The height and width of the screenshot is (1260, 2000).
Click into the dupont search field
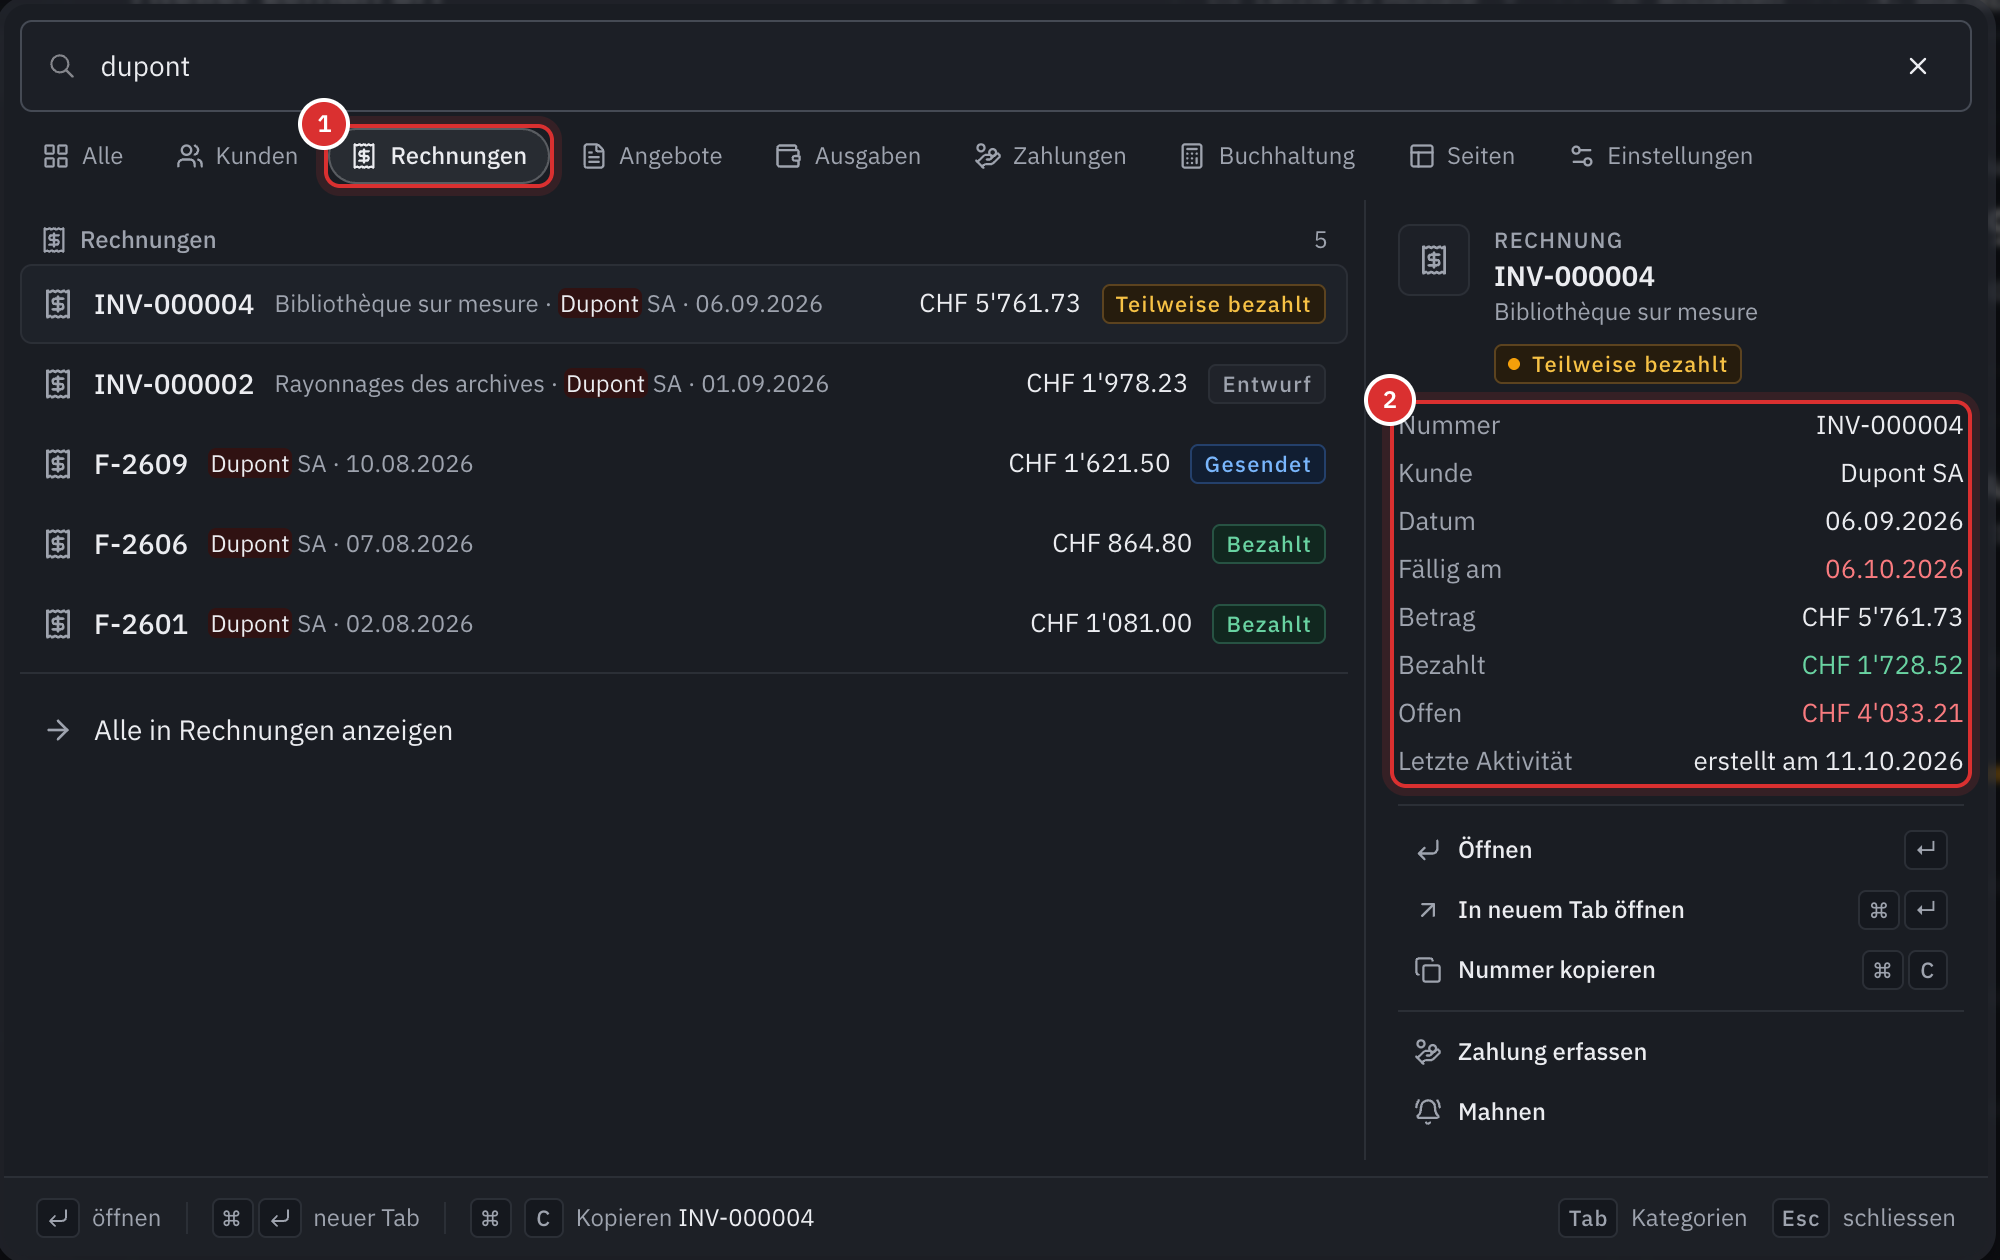[x=995, y=66]
